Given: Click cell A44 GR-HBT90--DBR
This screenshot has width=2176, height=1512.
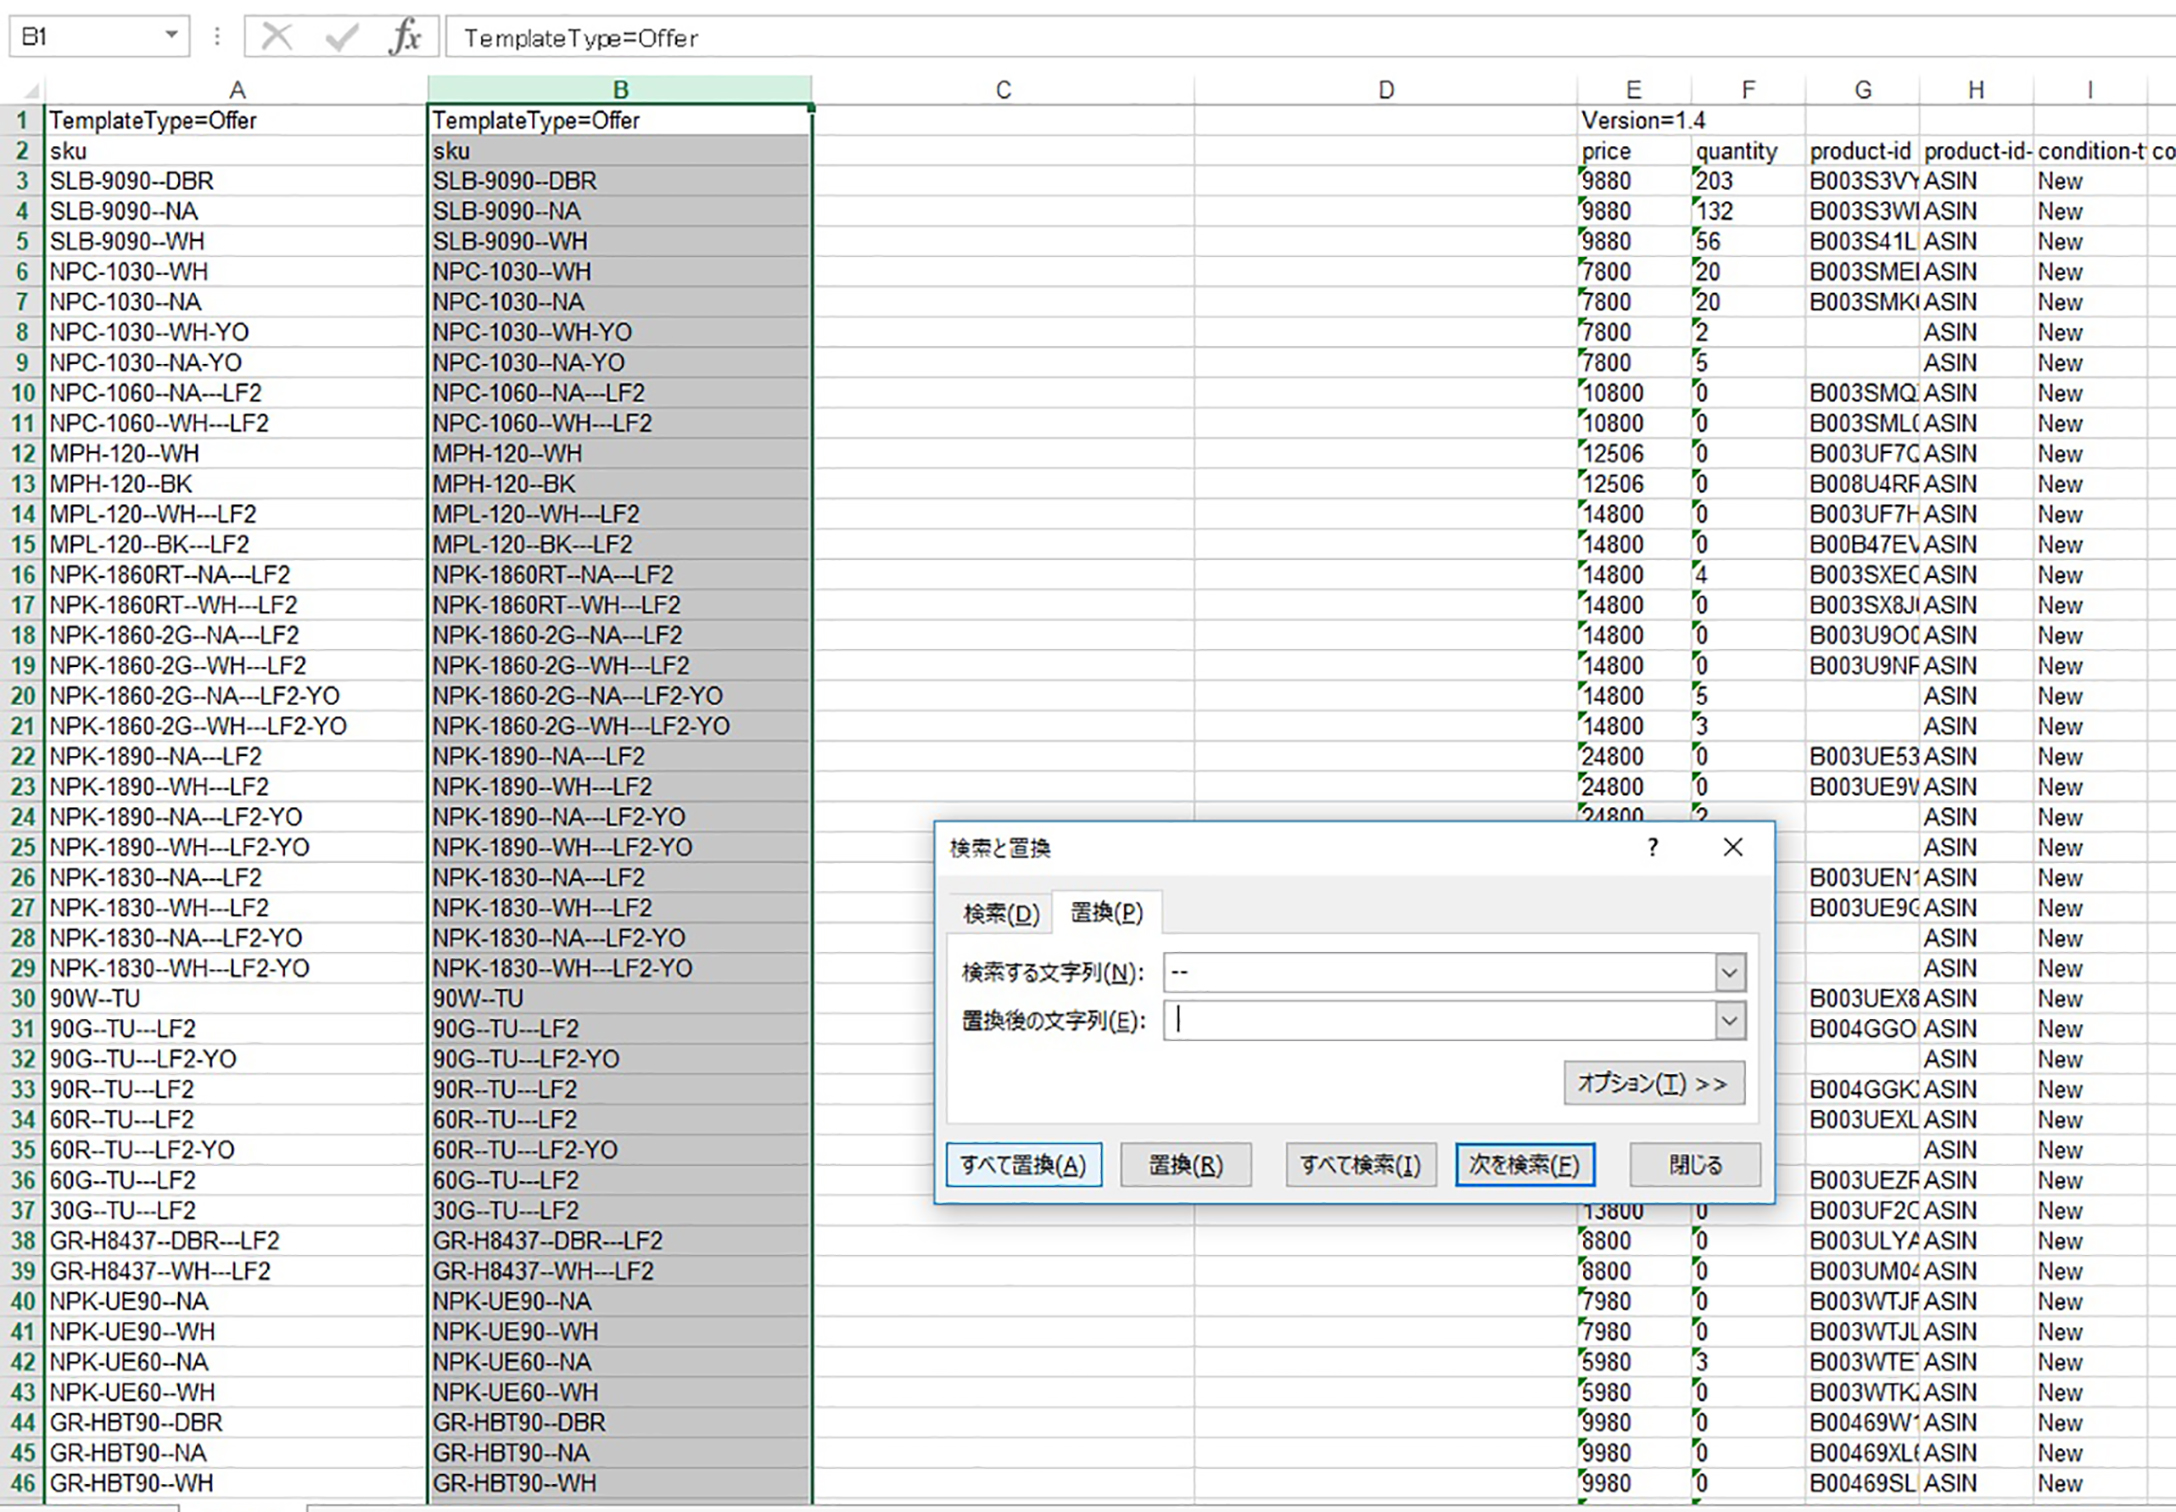Looking at the screenshot, I should coord(236,1422).
